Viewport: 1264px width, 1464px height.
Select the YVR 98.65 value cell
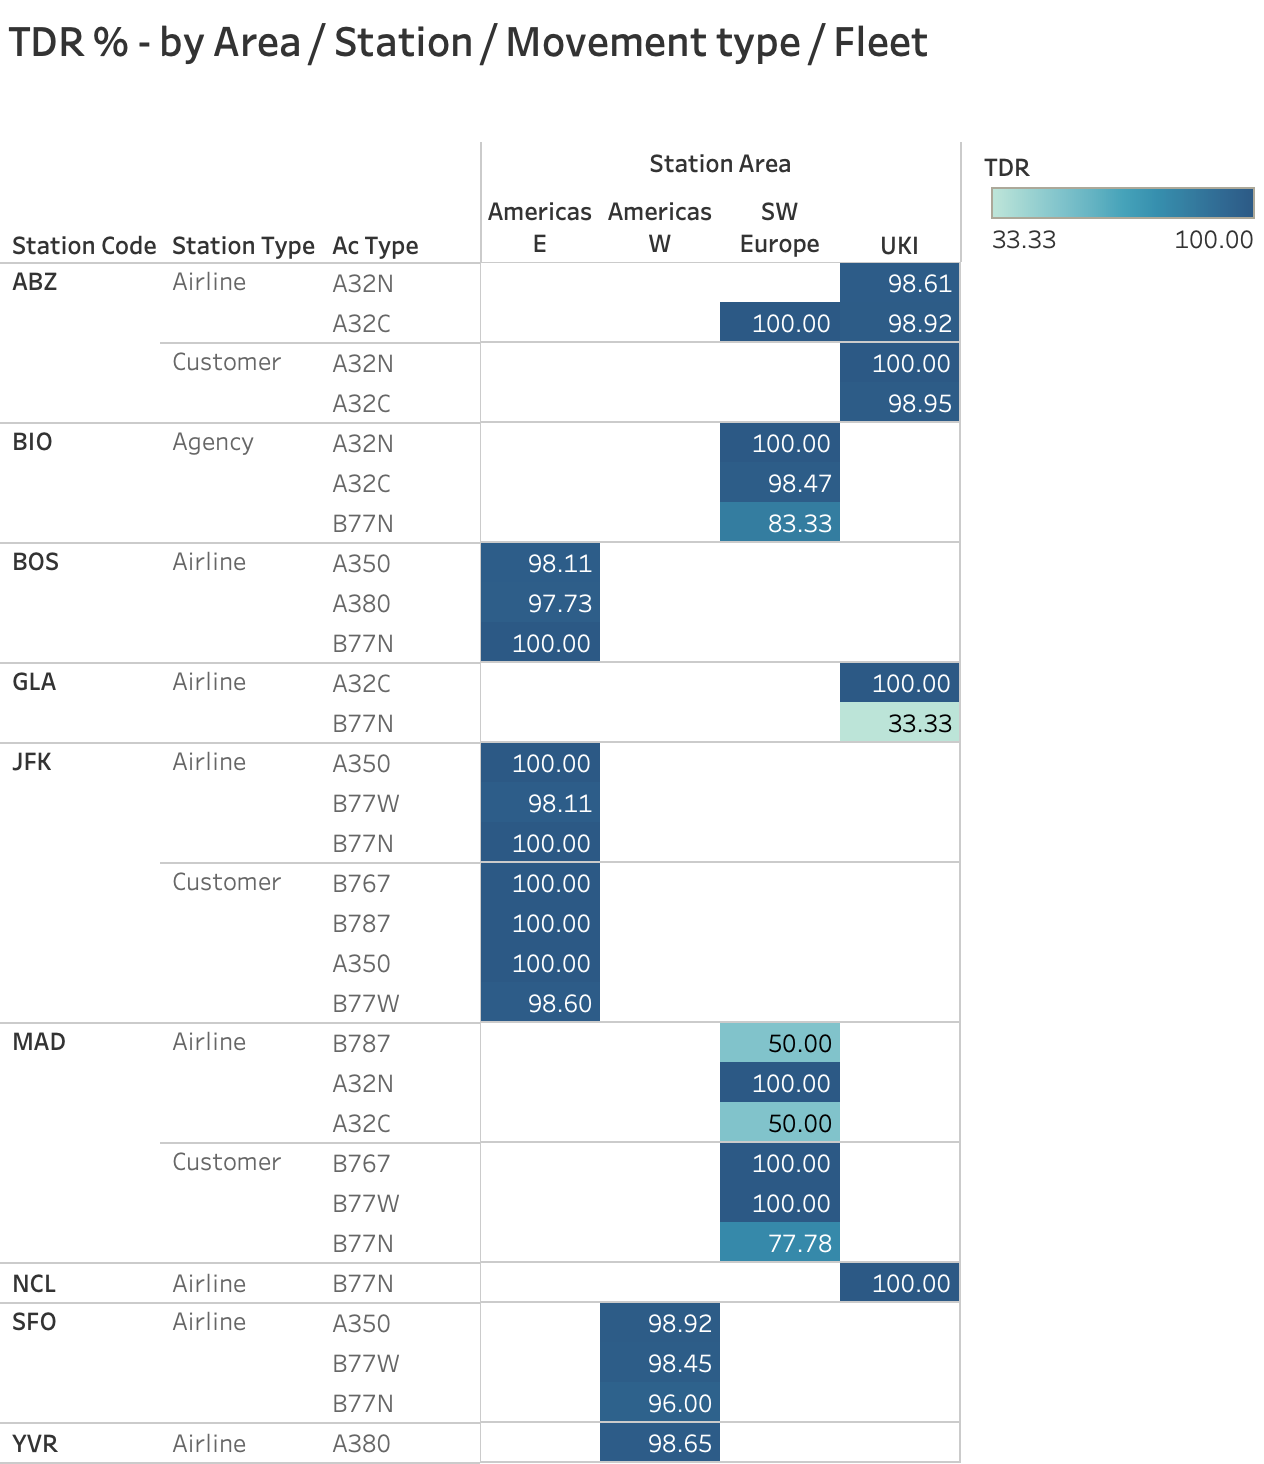660,1443
